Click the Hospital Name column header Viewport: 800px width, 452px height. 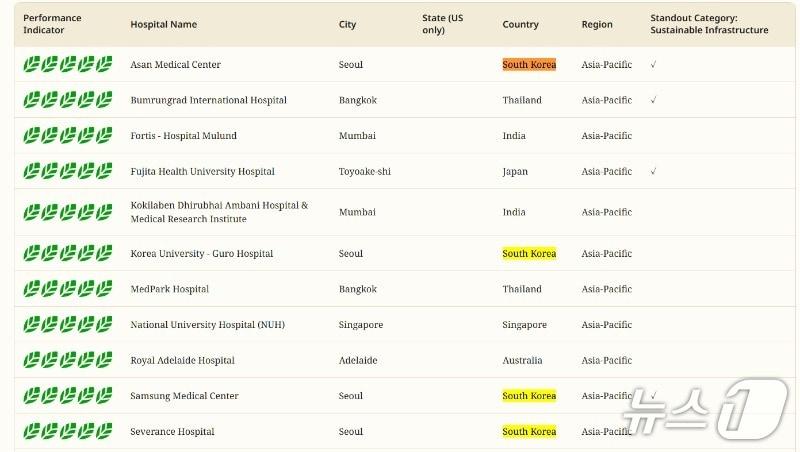click(x=163, y=24)
